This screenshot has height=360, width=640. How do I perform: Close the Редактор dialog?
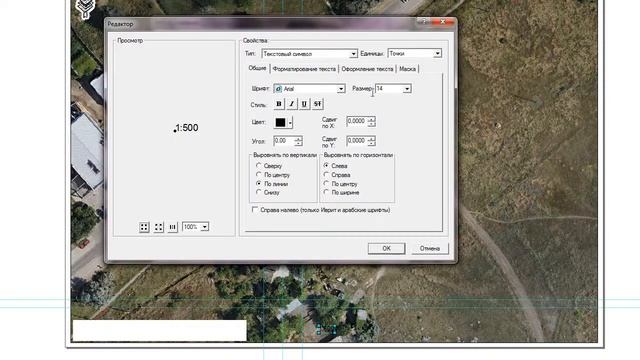[443, 22]
